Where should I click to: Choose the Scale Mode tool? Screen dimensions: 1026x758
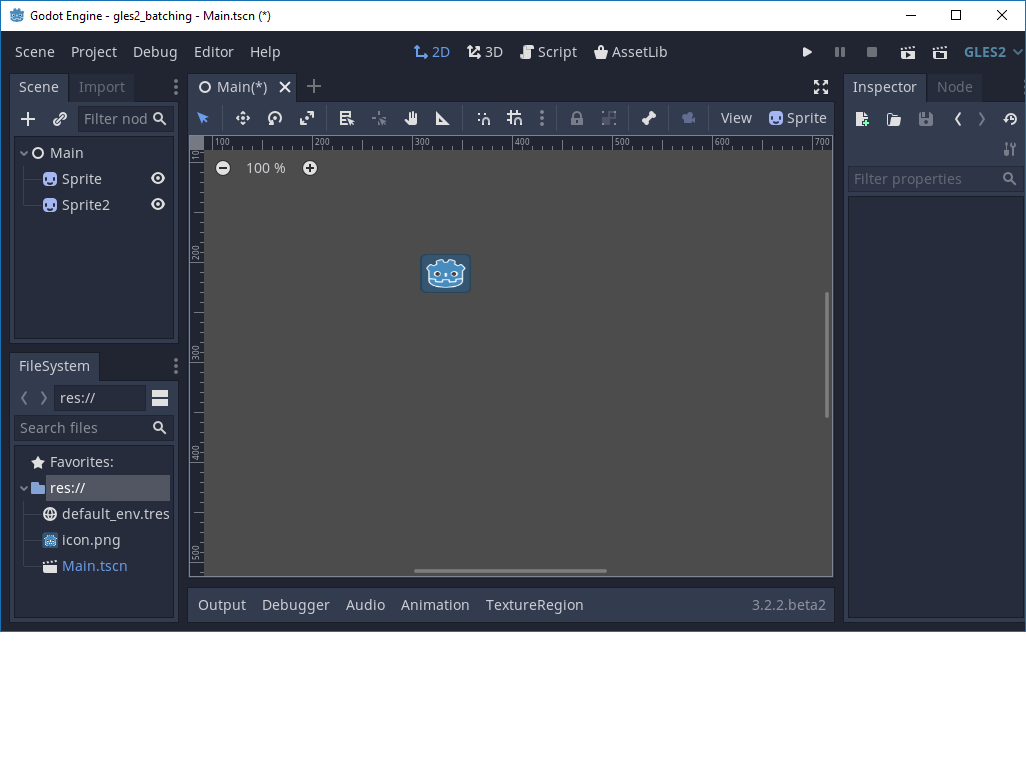point(306,118)
